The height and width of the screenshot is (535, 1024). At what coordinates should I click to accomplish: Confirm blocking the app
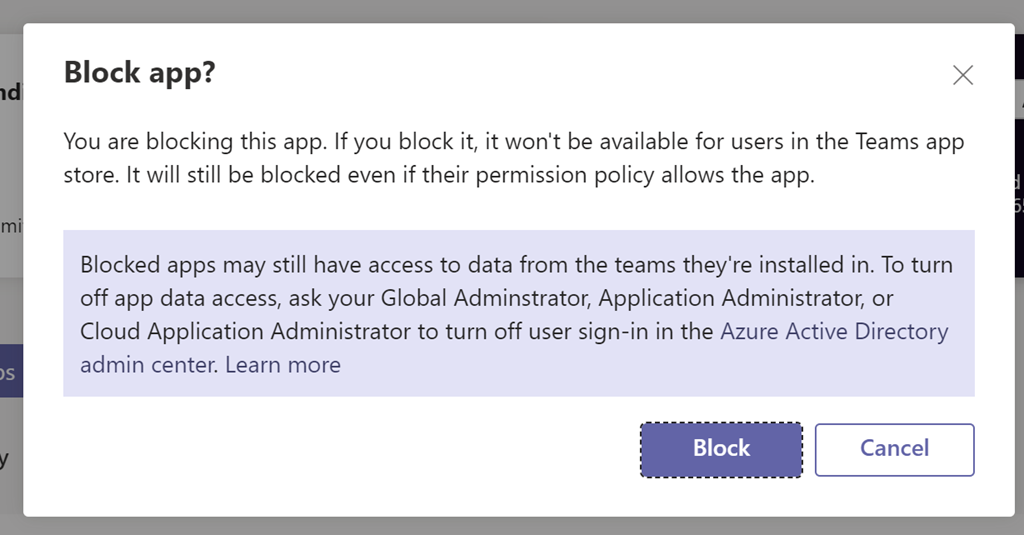[721, 449]
